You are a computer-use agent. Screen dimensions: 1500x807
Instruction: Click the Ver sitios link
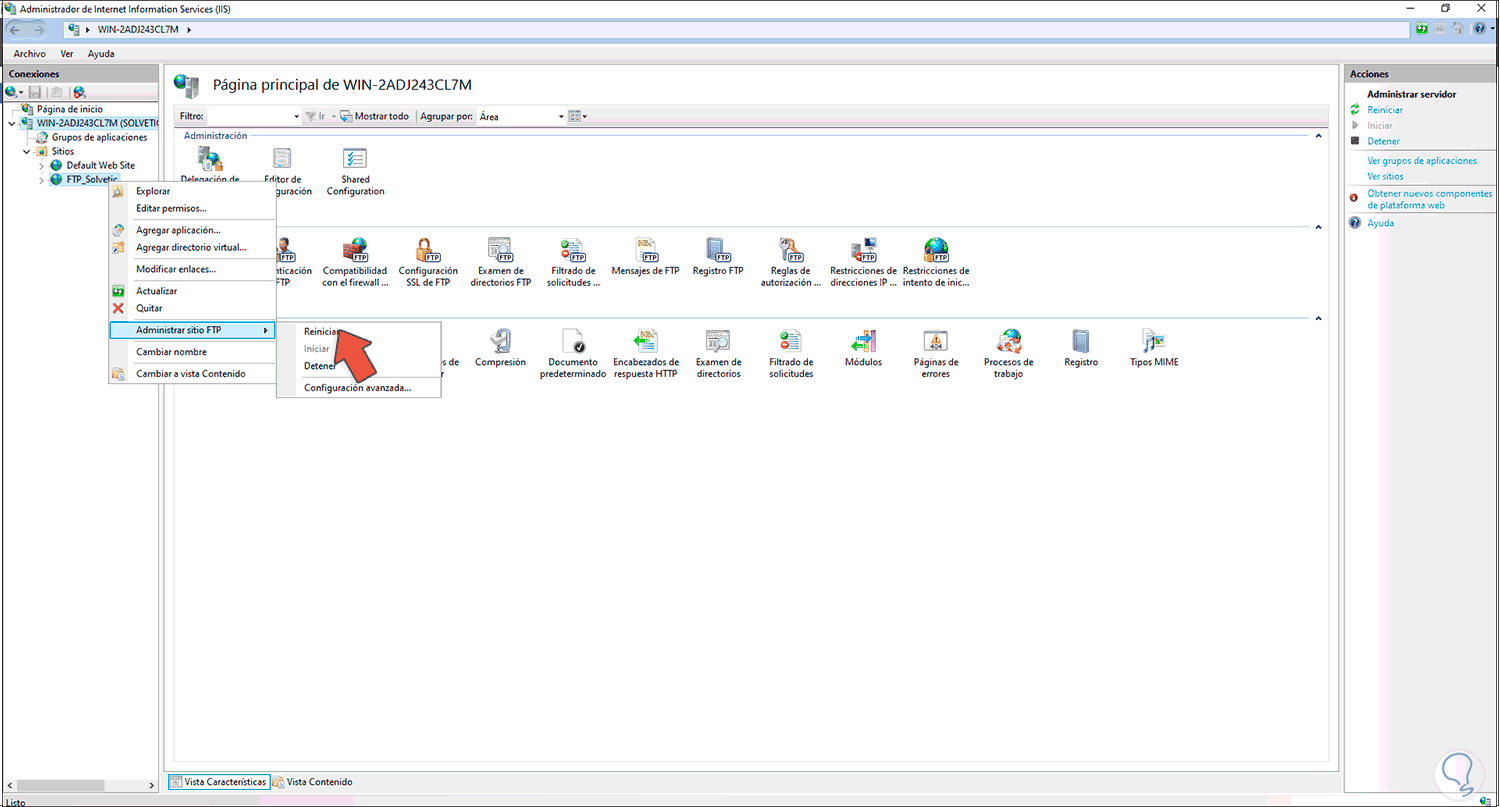pyautogui.click(x=1385, y=176)
